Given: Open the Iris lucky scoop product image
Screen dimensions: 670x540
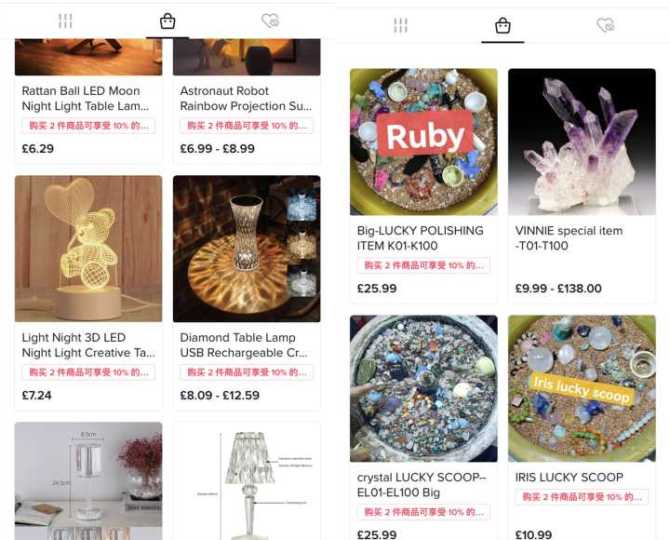Looking at the screenshot, I should point(582,388).
